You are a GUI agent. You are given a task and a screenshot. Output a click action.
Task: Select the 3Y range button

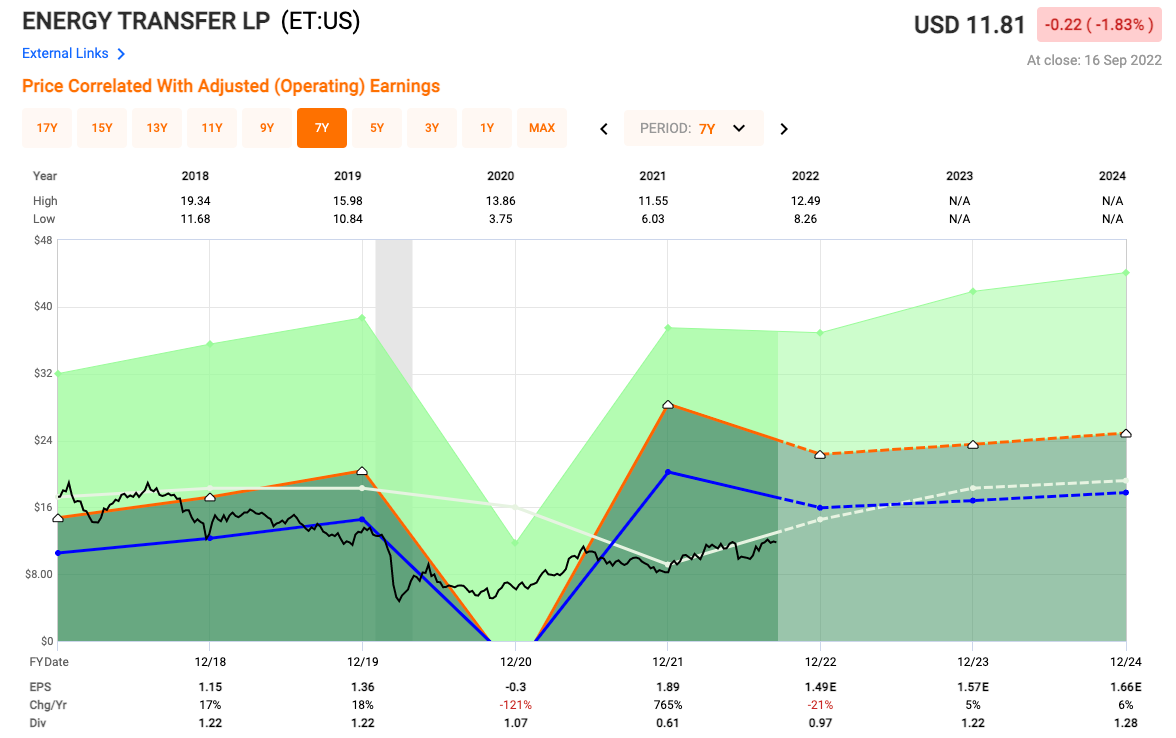432,128
